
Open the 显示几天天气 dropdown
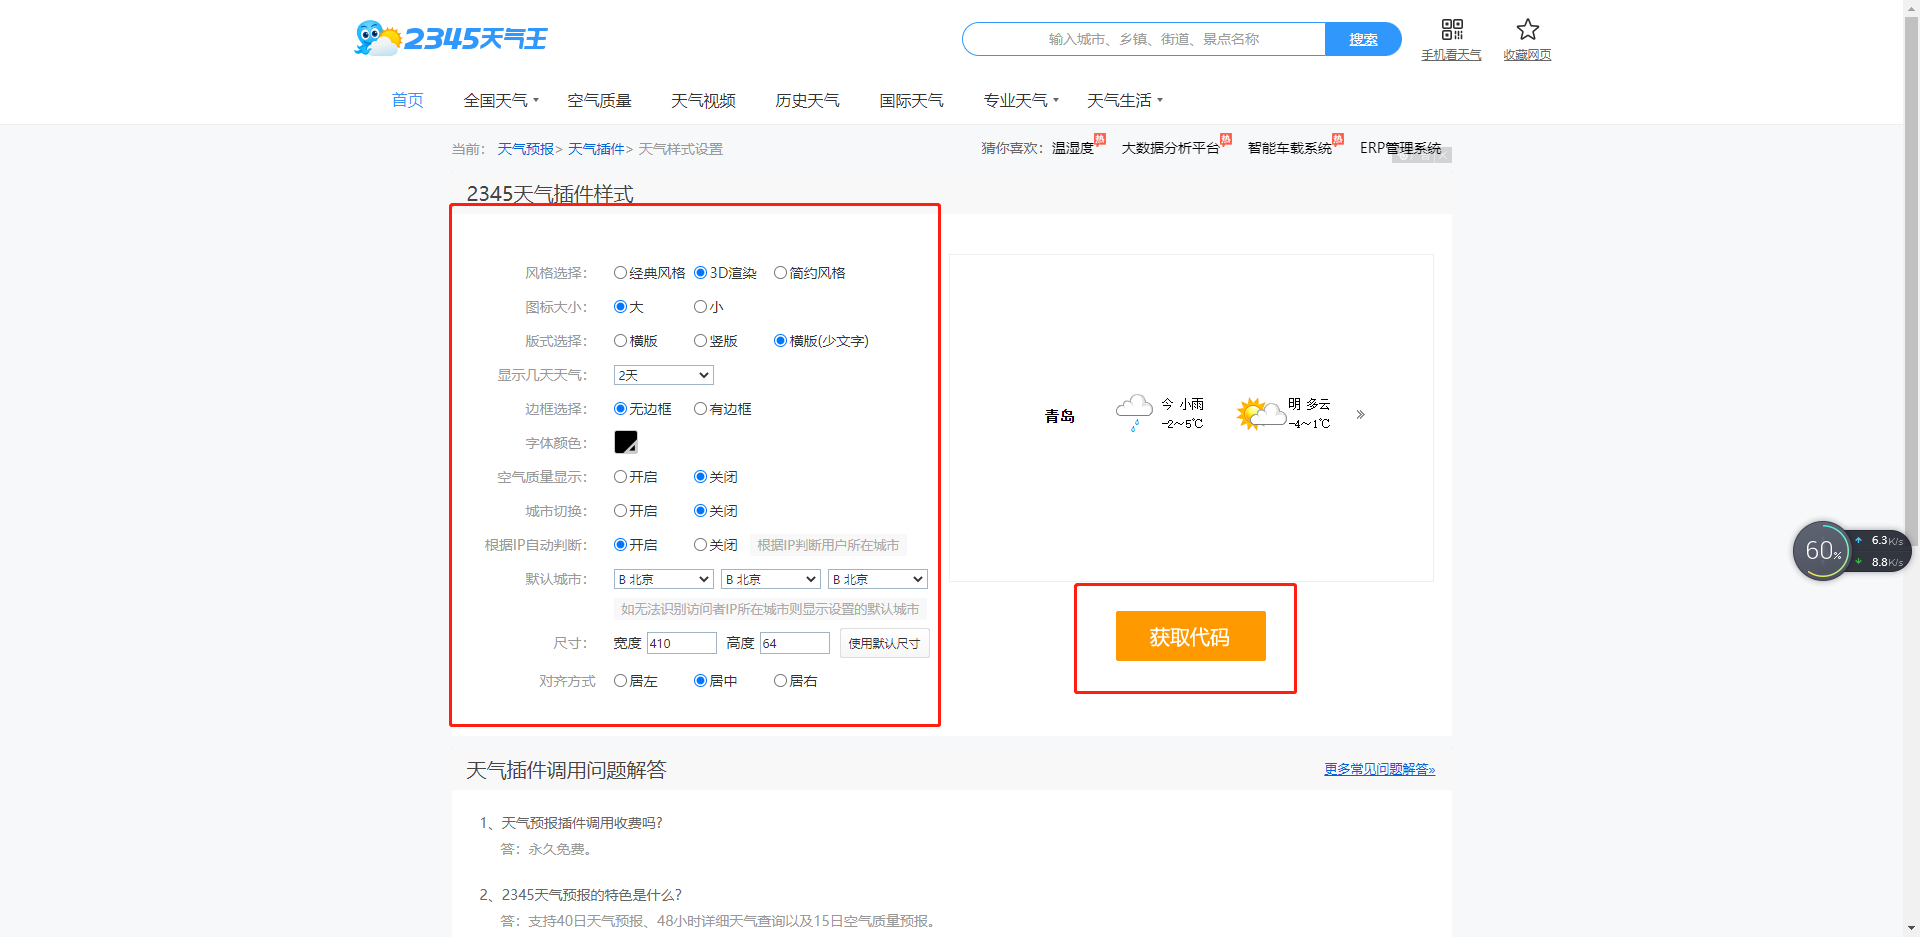pyautogui.click(x=663, y=375)
